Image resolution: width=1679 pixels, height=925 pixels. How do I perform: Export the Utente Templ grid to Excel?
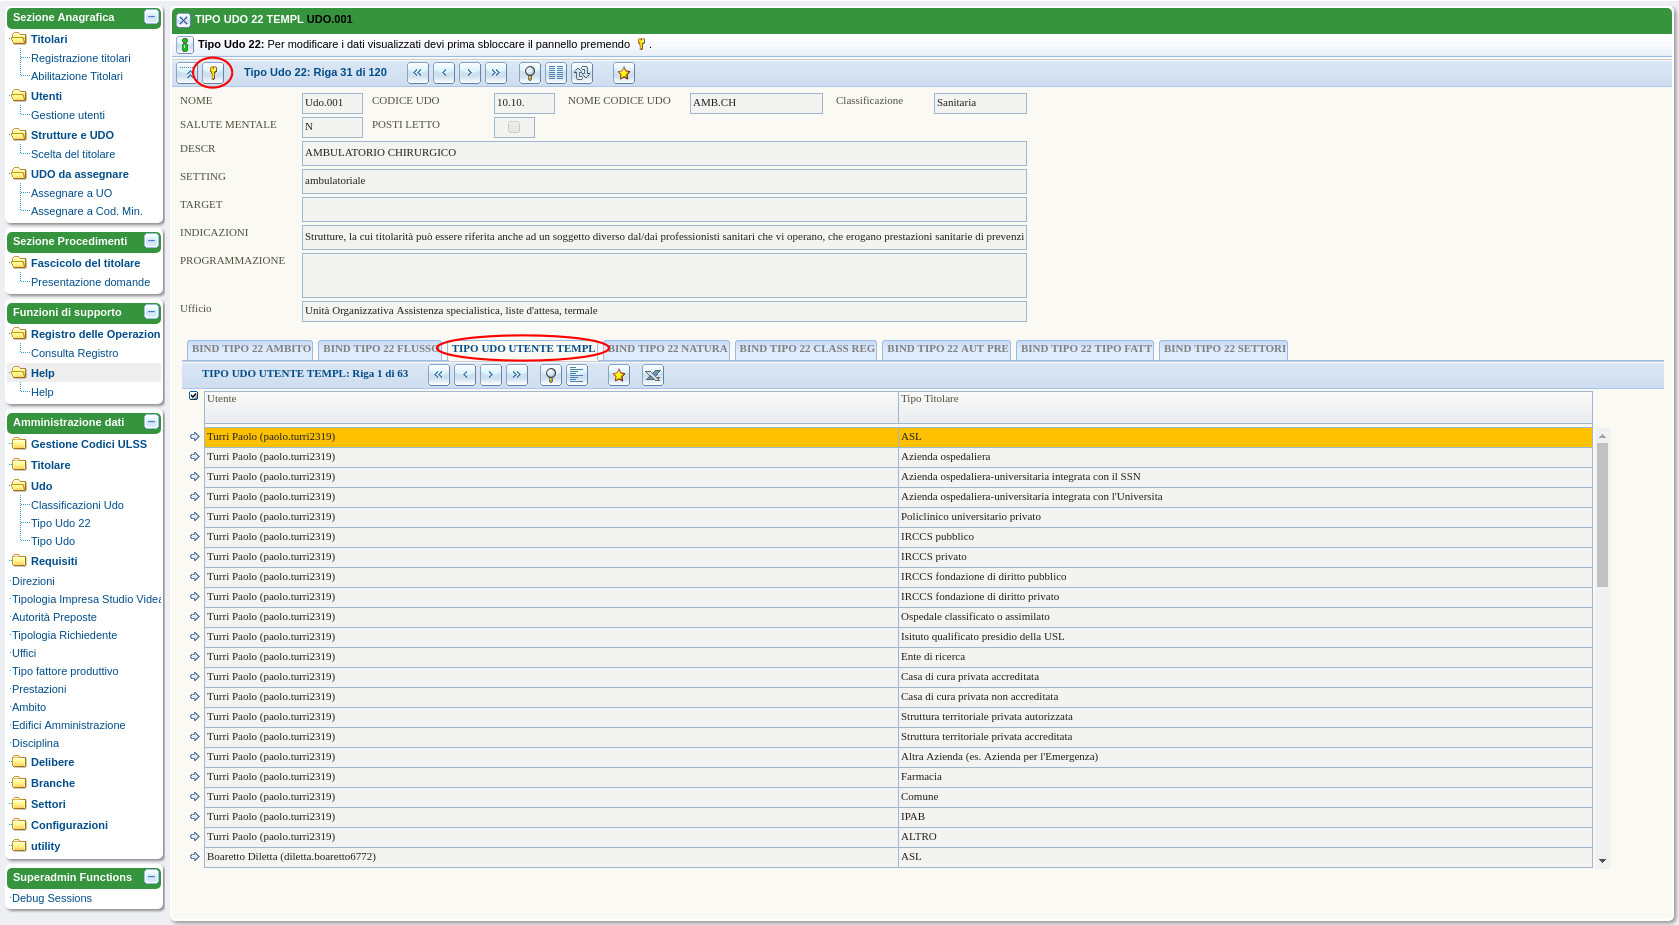click(653, 375)
